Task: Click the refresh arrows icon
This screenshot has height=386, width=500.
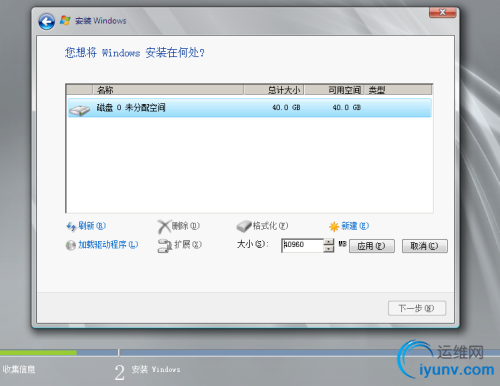Action: pyautogui.click(x=71, y=227)
